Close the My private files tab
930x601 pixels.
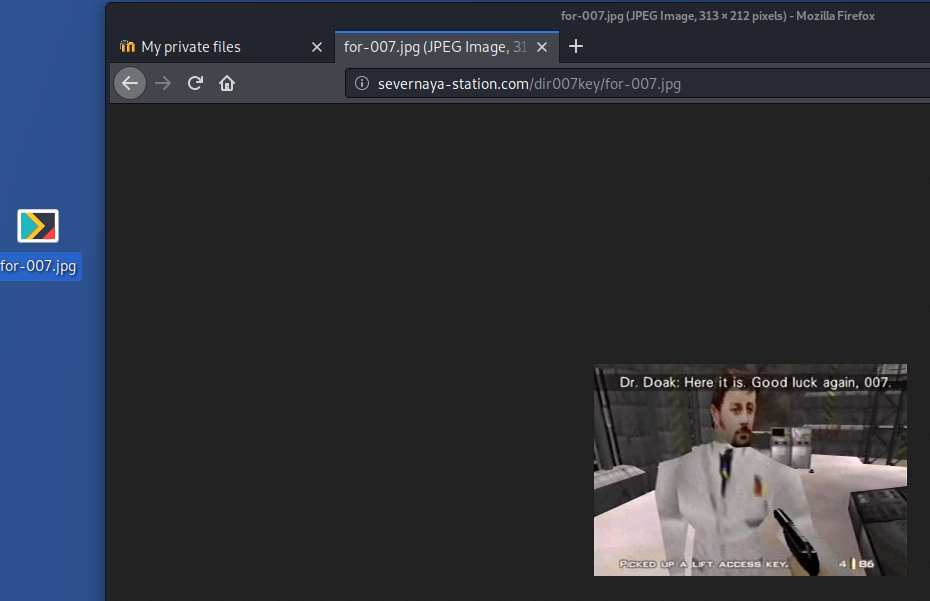(317, 47)
